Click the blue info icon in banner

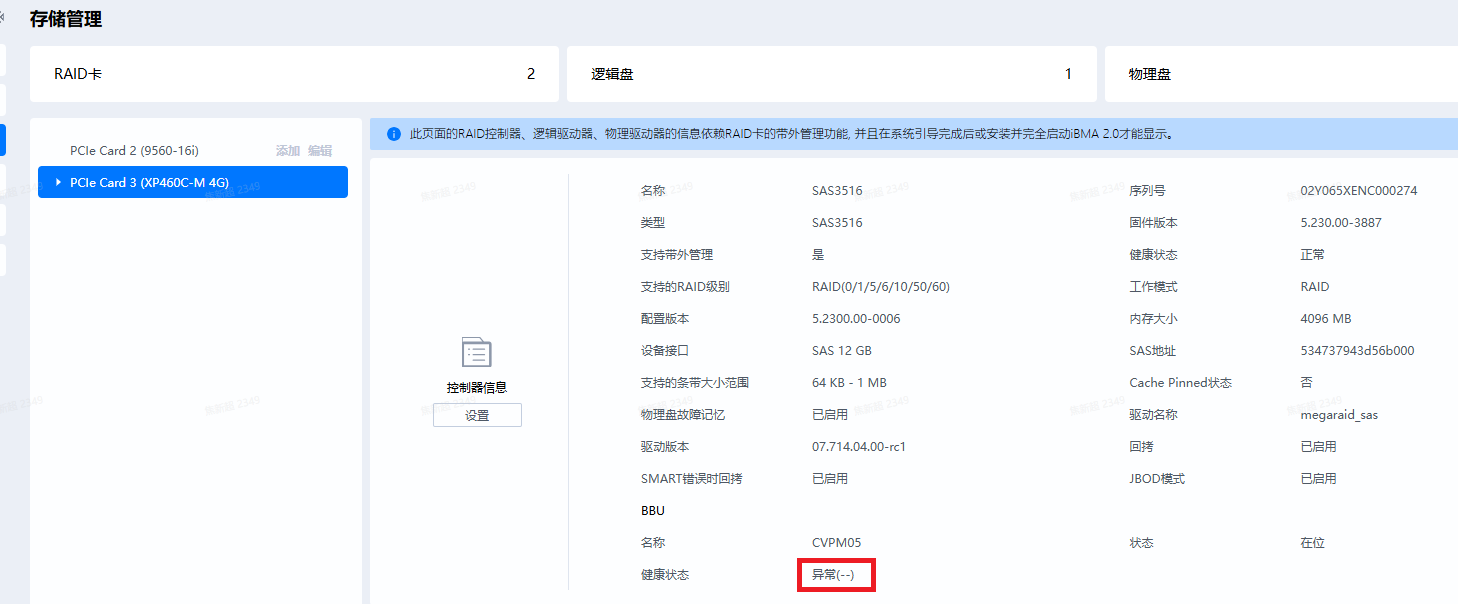pos(393,133)
